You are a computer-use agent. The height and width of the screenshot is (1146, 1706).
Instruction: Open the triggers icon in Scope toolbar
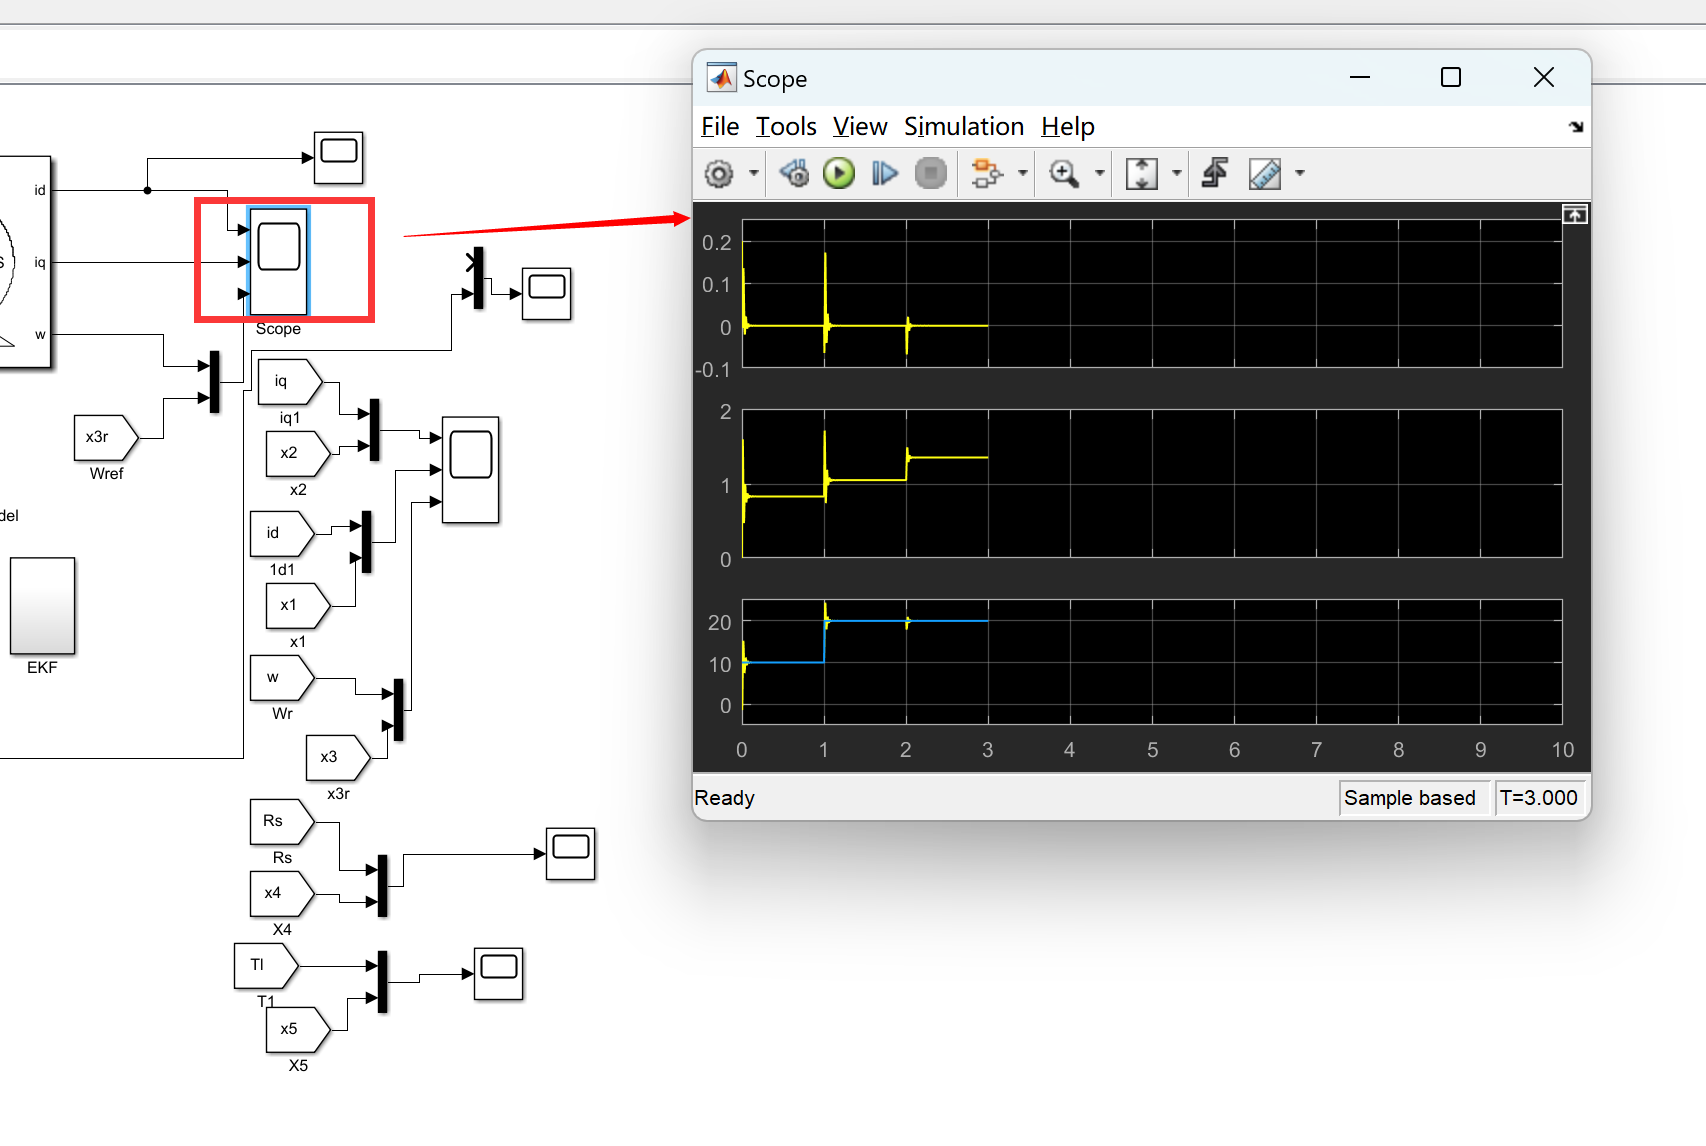coord(1215,174)
